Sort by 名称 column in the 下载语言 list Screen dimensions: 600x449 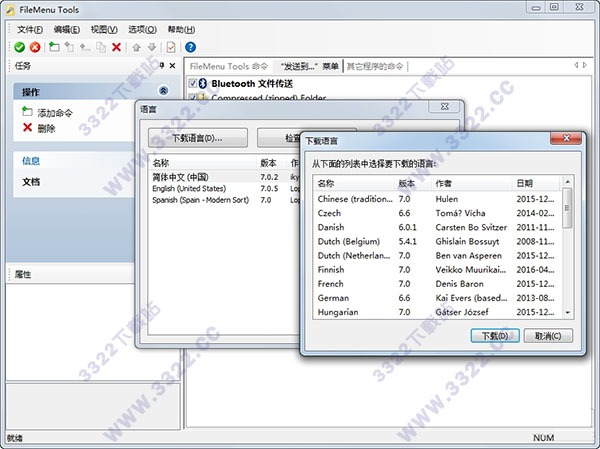click(354, 183)
